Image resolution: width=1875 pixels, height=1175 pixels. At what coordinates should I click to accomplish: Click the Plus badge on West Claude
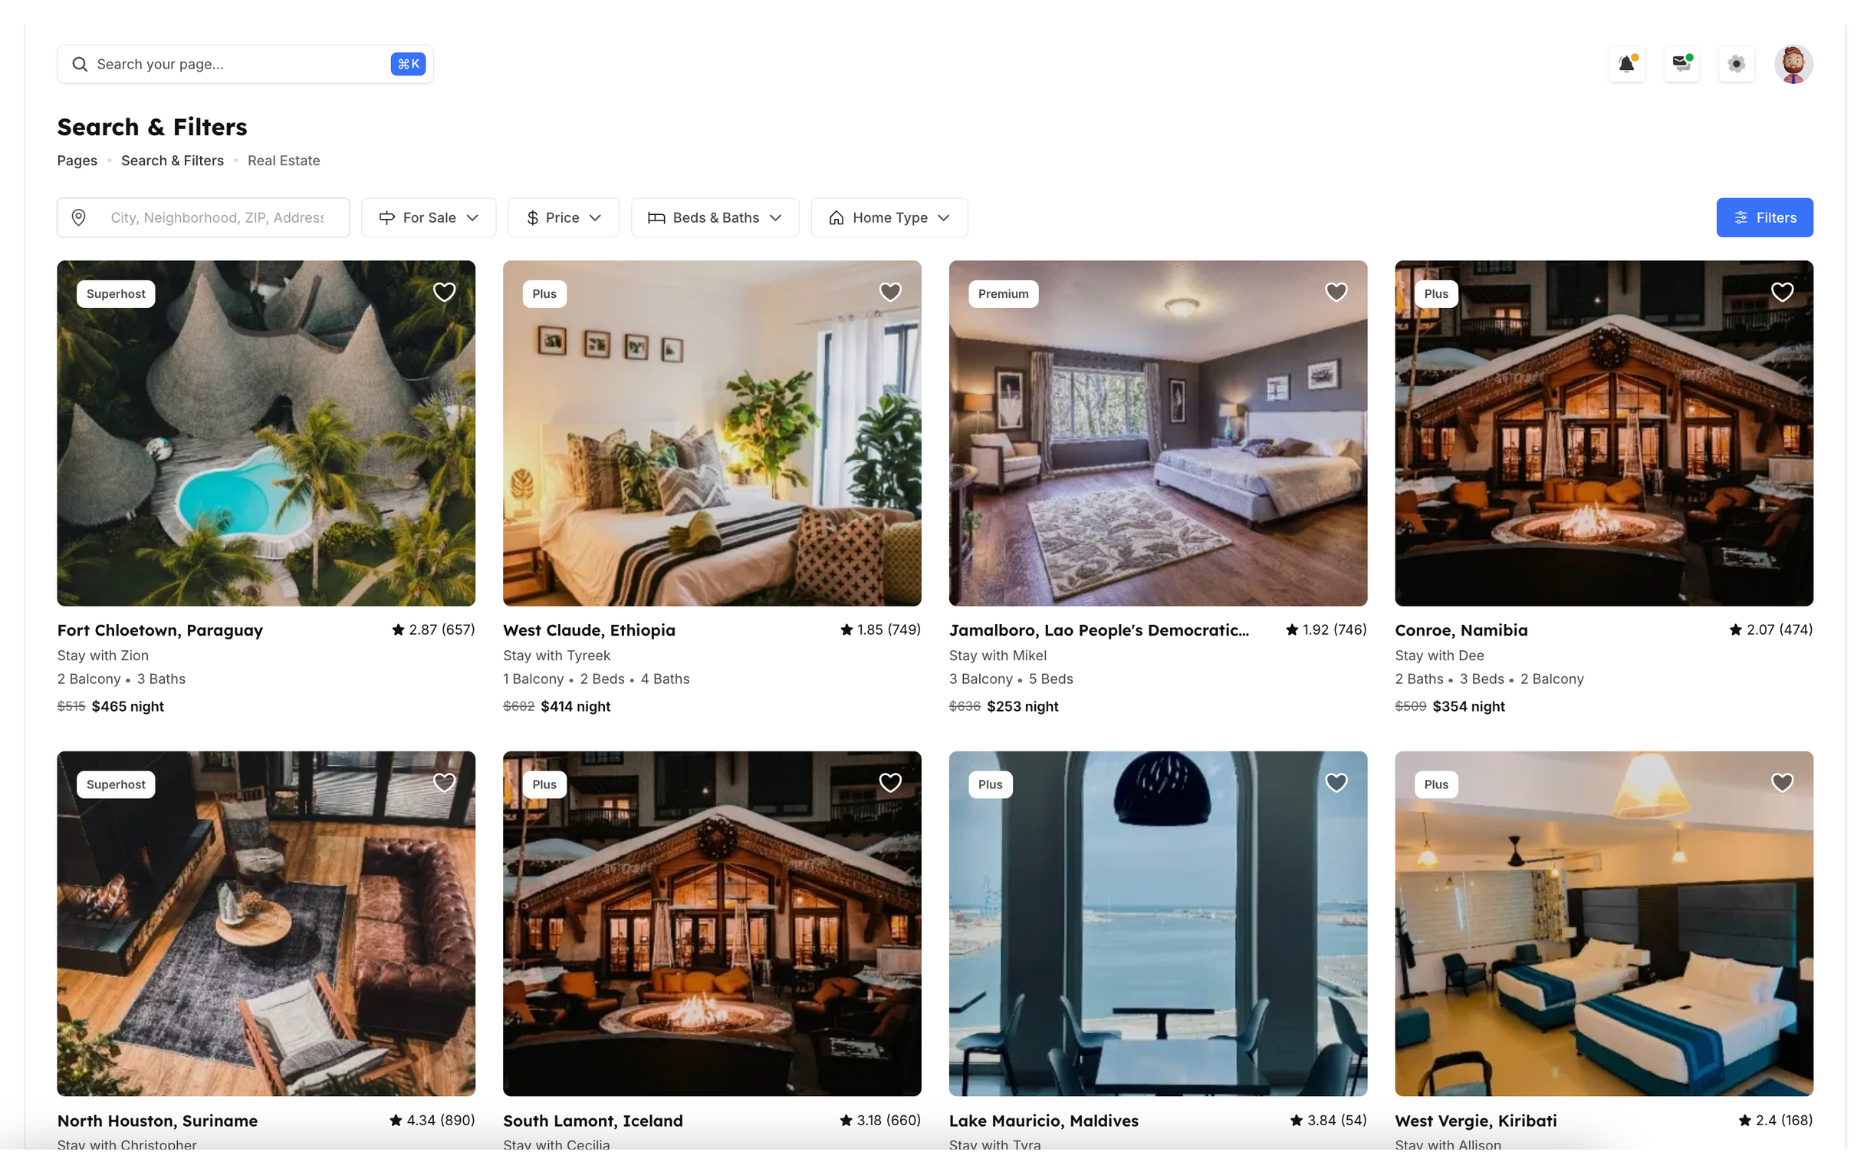544,293
